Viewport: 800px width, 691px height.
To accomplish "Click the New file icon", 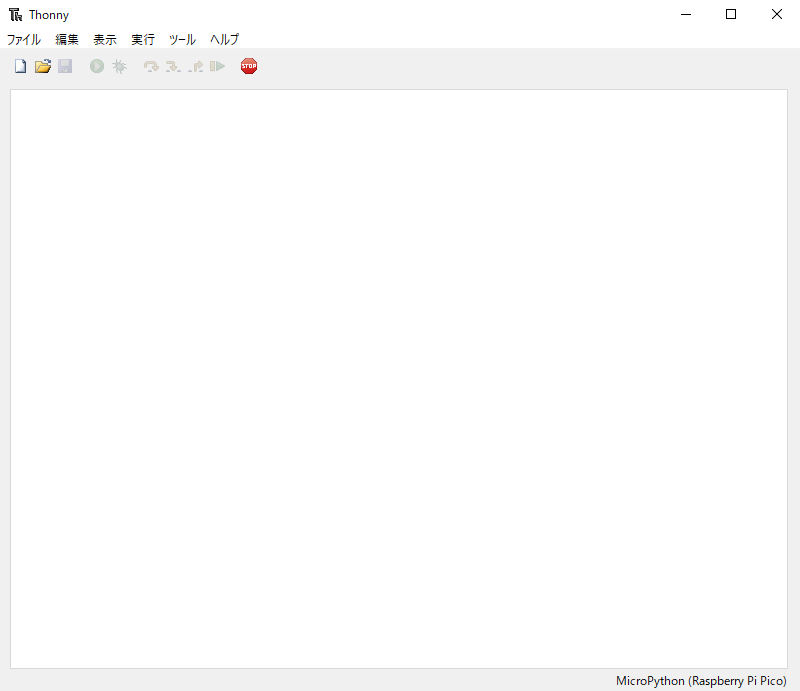I will (x=20, y=66).
